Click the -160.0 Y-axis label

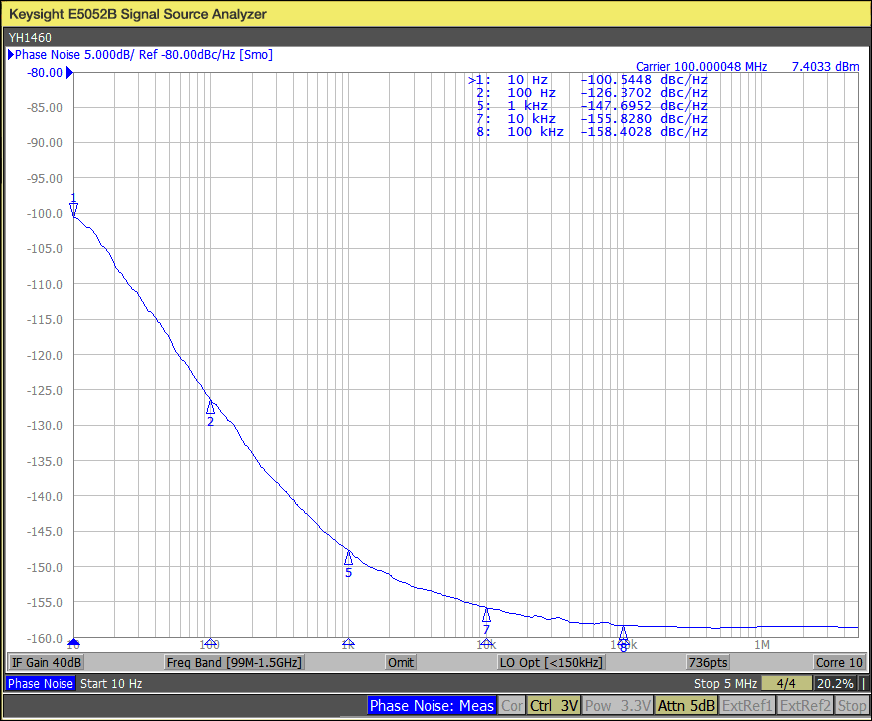point(45,638)
